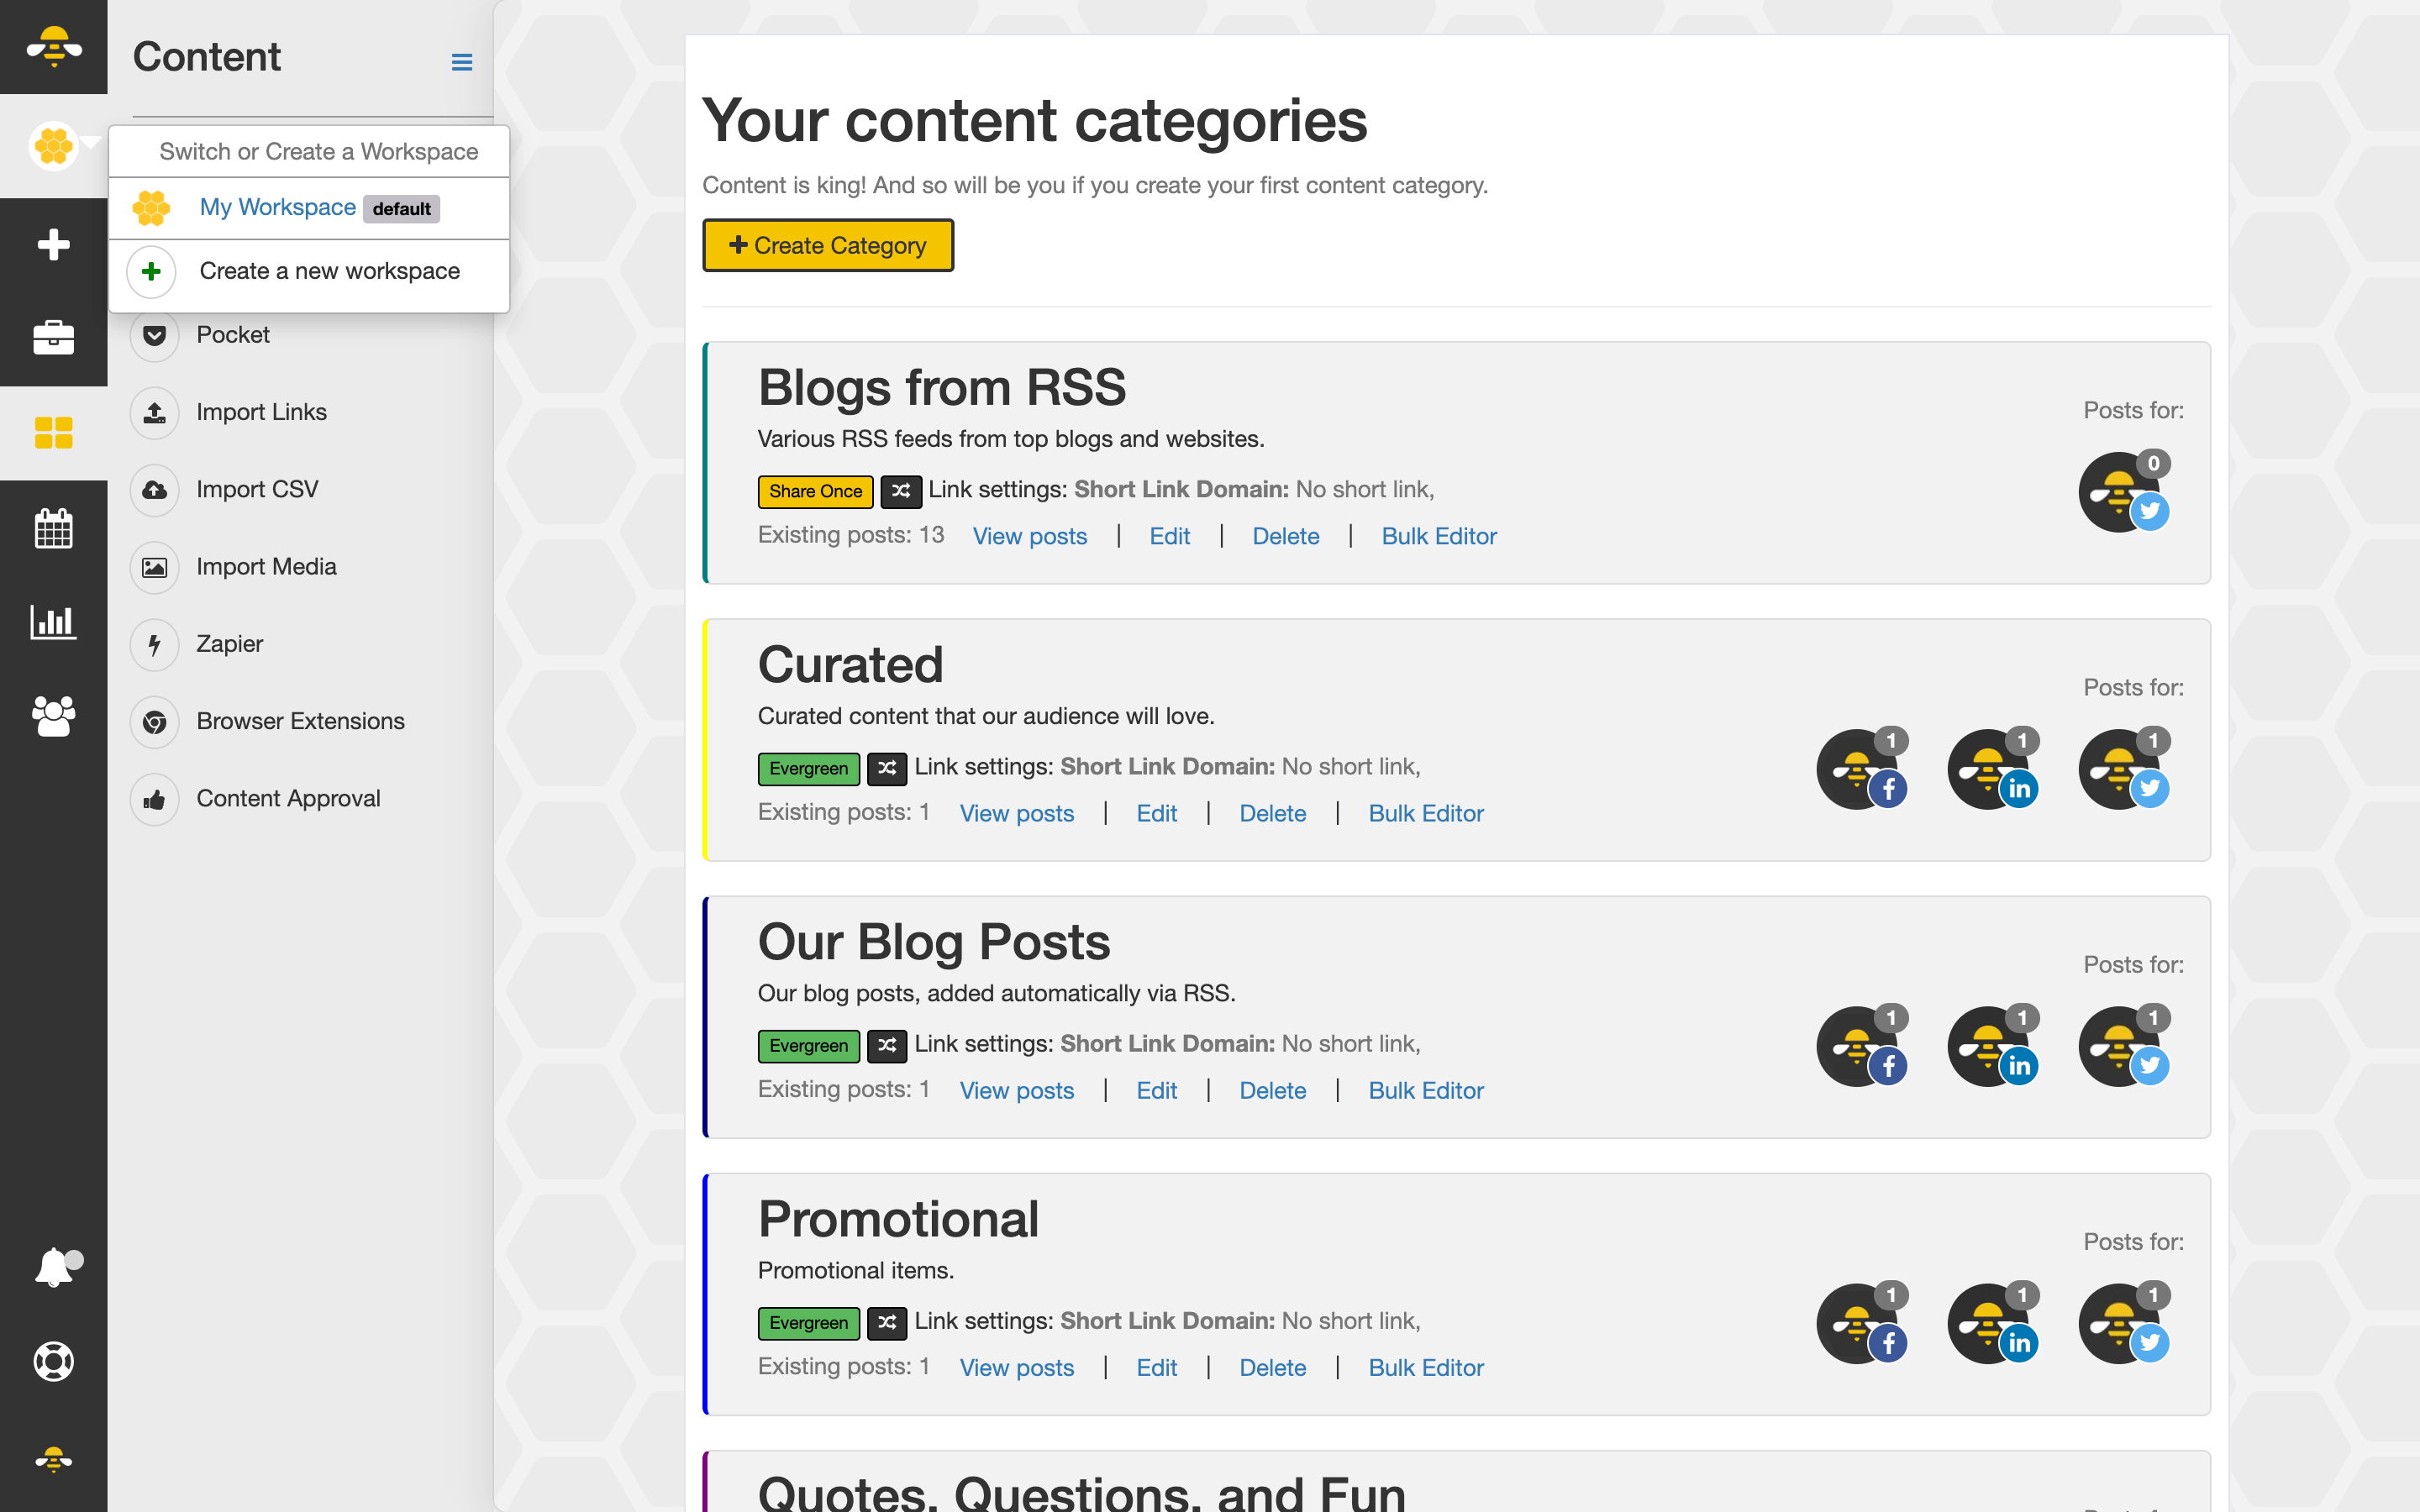The width and height of the screenshot is (2420, 1512).
Task: Choose Create a new workspace
Action: point(329,271)
